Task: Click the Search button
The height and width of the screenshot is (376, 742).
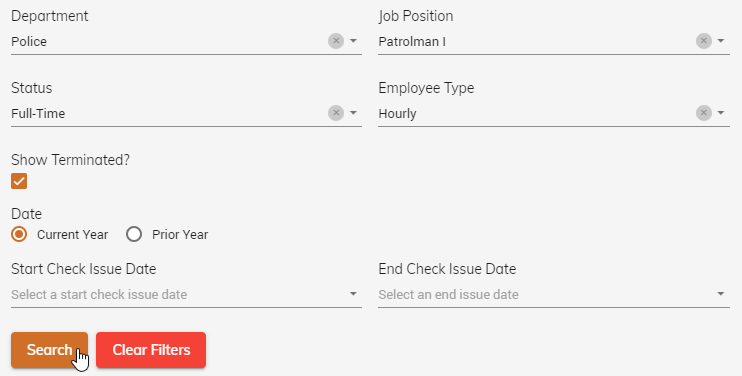Action: pos(50,350)
